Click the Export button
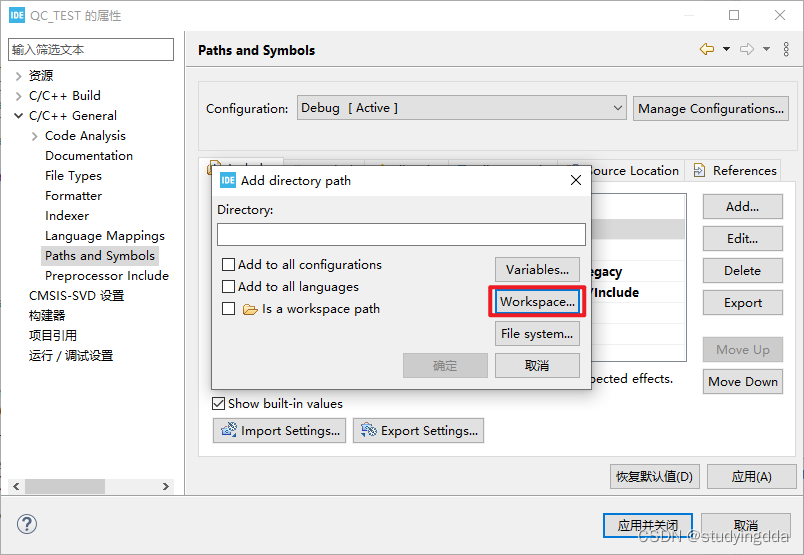 pos(742,303)
